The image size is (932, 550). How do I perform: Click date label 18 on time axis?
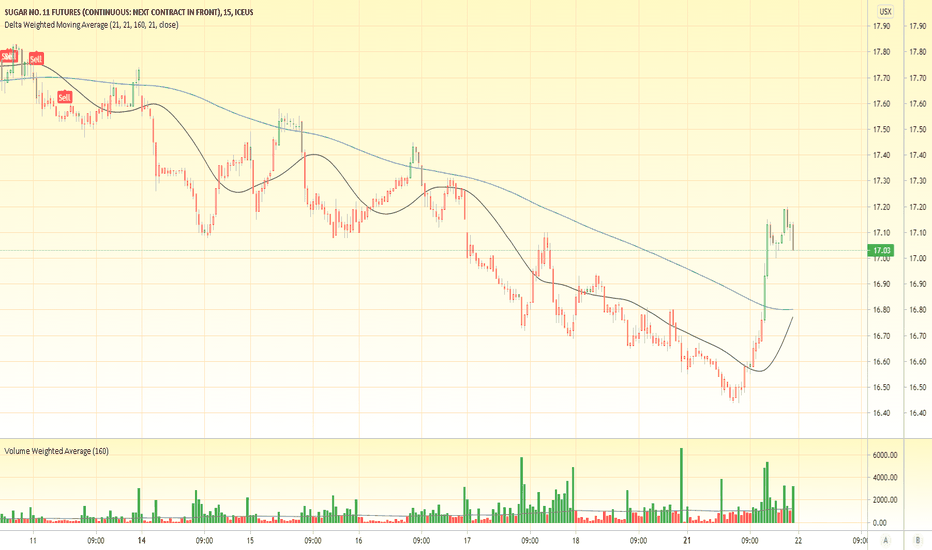[575, 540]
